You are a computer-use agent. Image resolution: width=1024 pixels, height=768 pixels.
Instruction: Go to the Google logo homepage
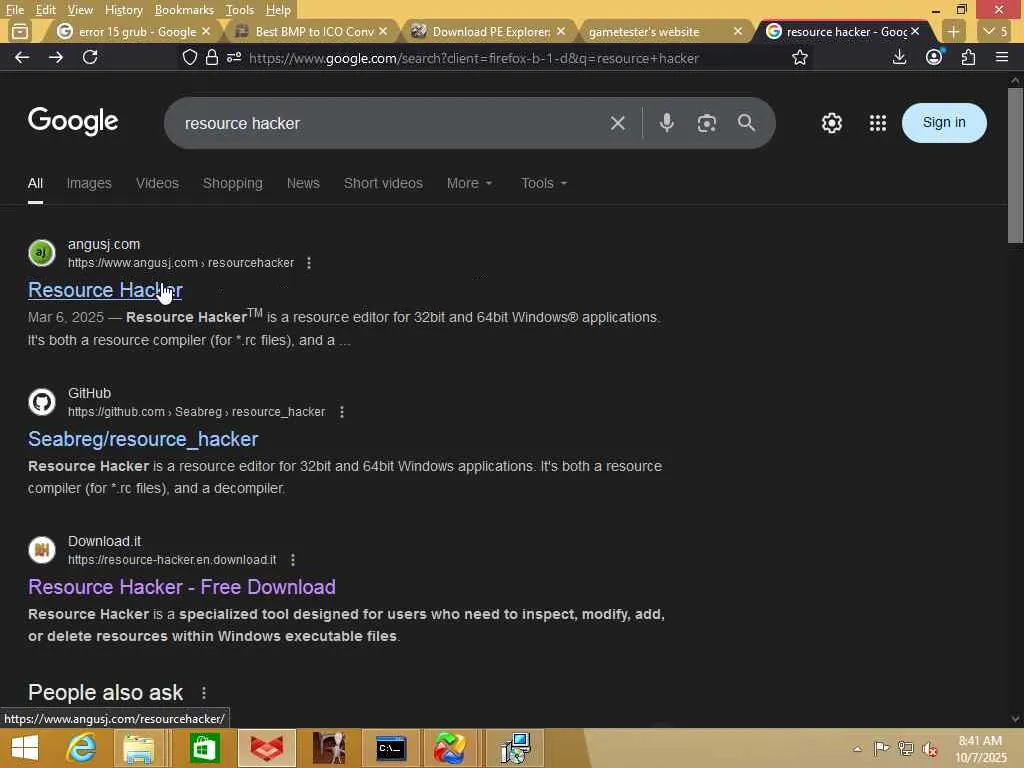coord(73,121)
